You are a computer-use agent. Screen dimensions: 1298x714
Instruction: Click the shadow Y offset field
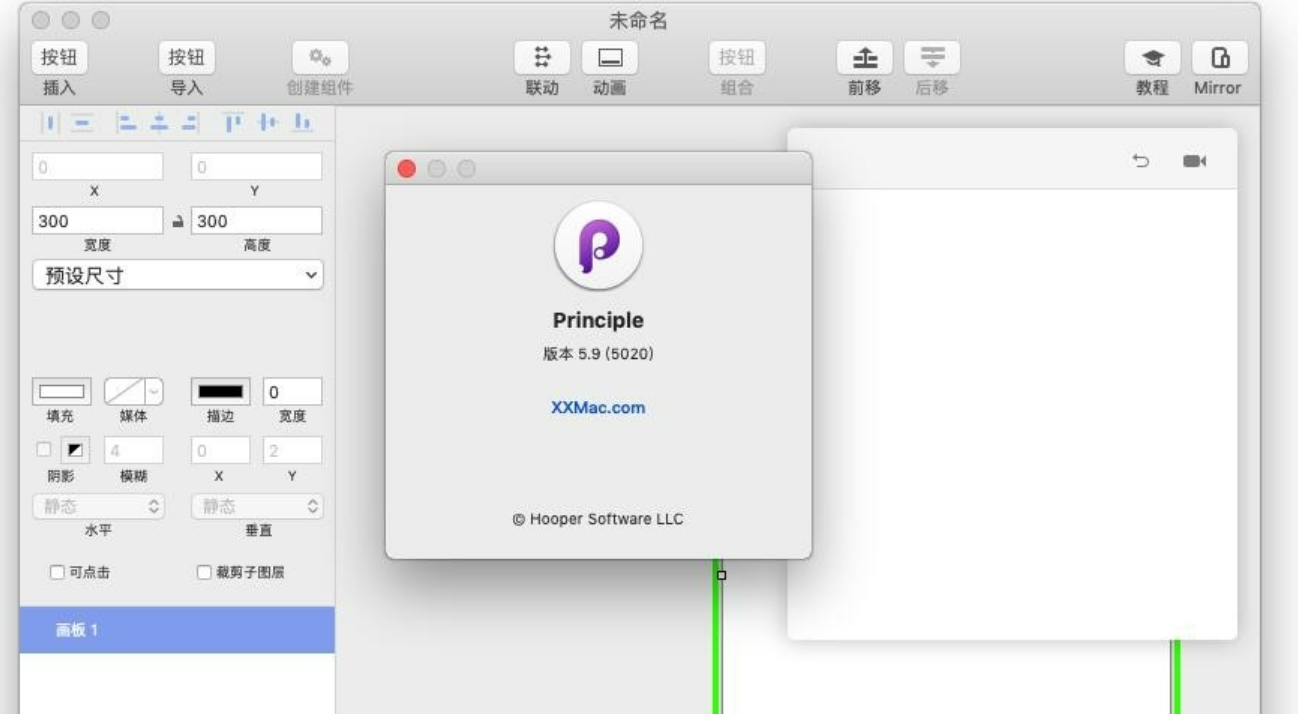(293, 450)
